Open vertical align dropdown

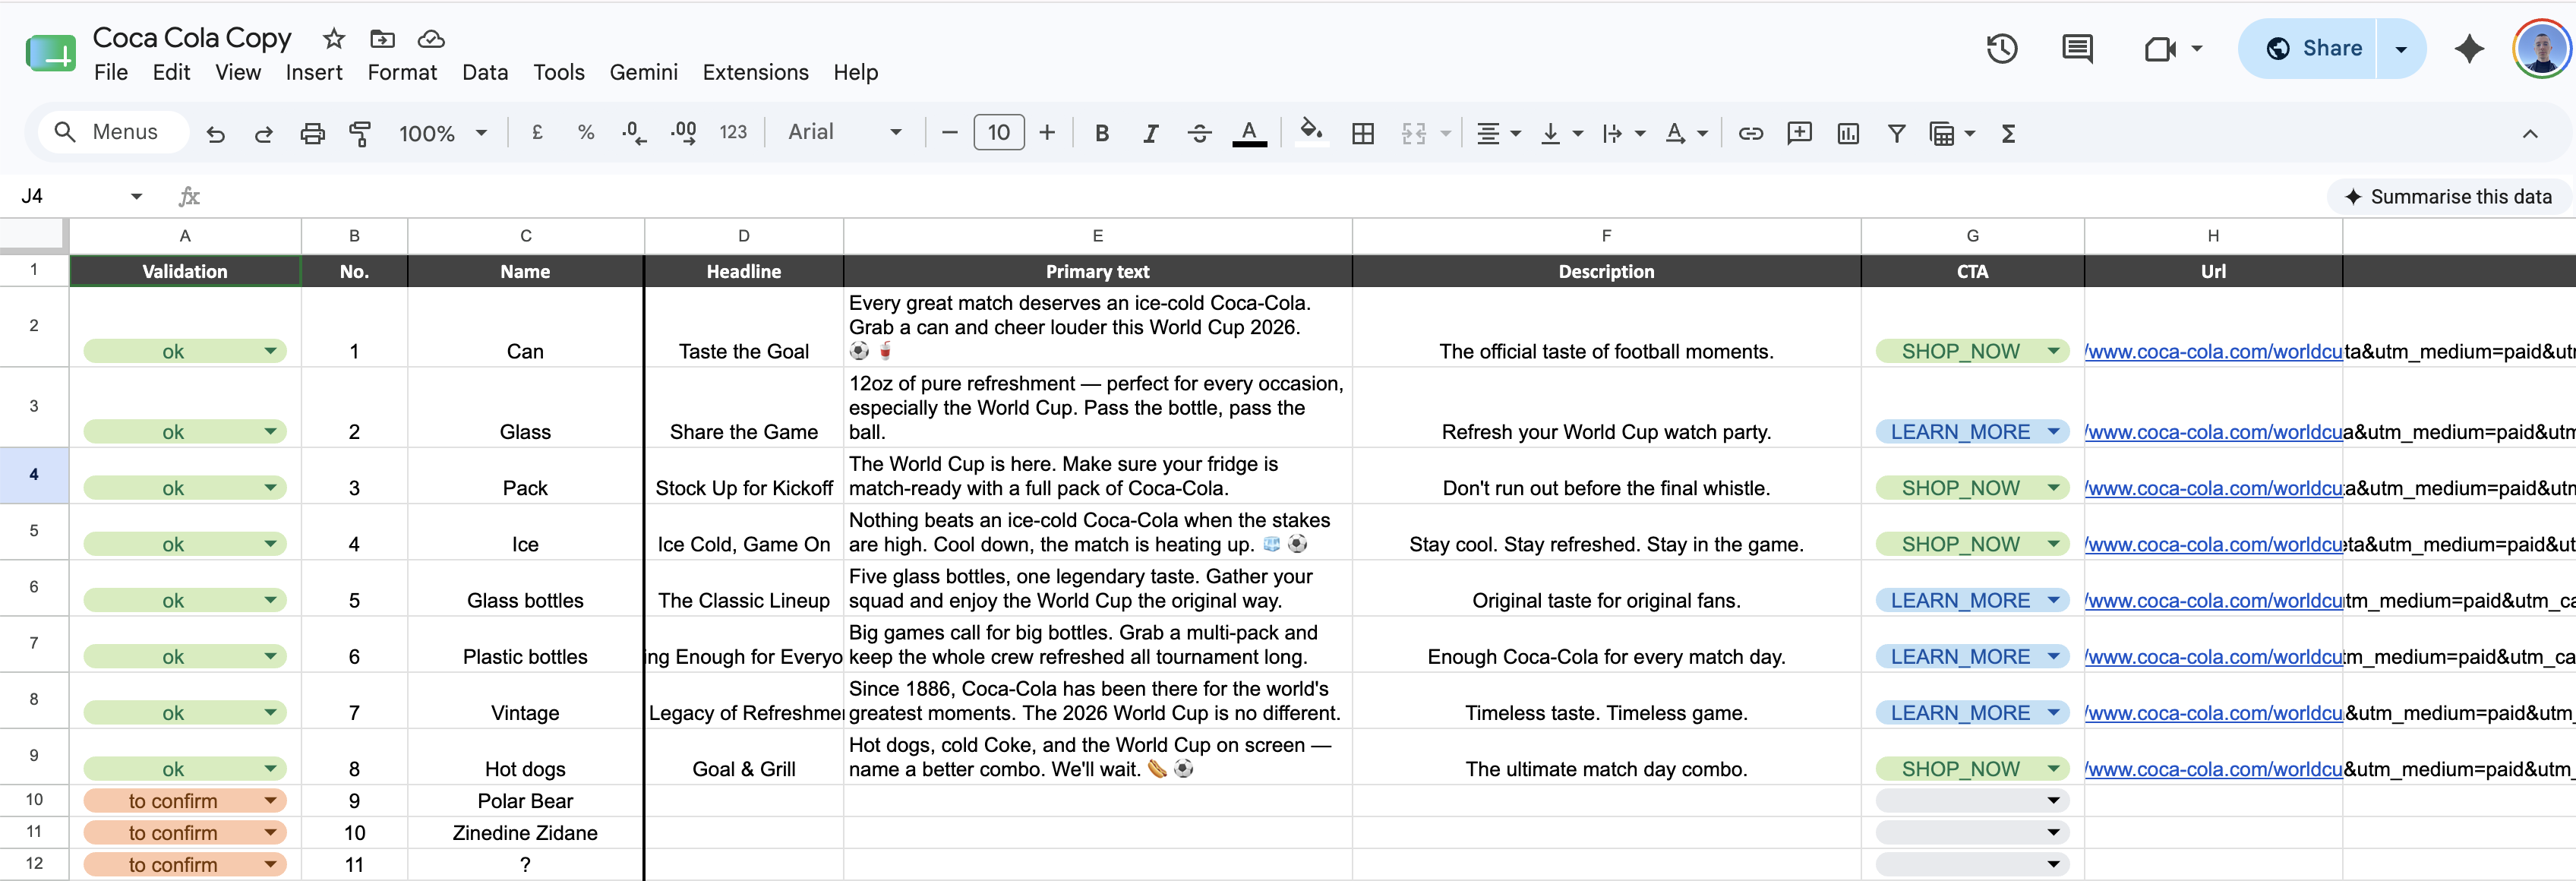click(x=1560, y=133)
